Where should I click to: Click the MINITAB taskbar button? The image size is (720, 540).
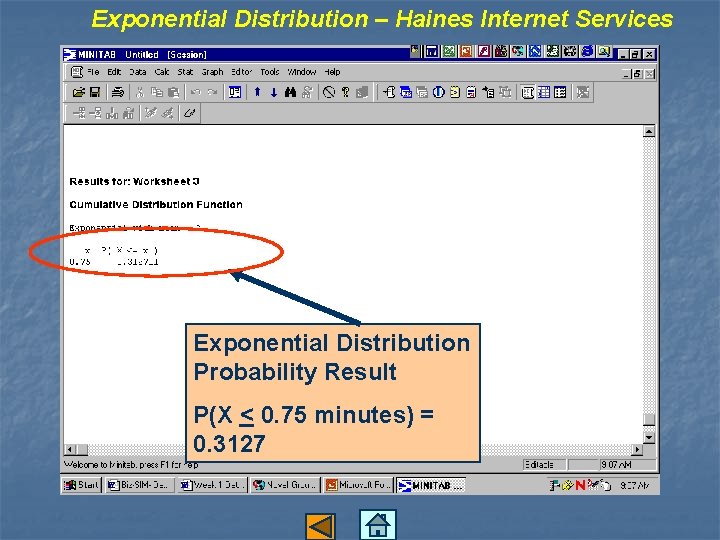click(431, 485)
